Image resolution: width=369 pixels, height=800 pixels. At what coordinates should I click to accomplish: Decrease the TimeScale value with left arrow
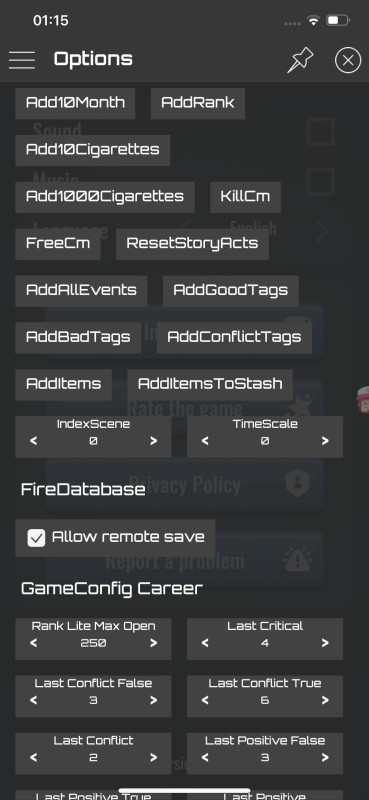[x=205, y=441]
